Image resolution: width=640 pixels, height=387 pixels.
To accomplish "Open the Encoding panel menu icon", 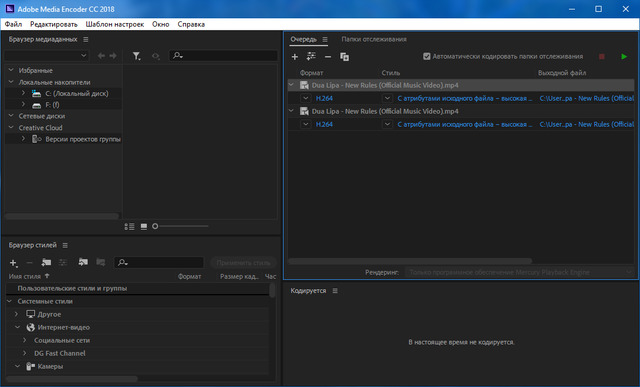I will [335, 291].
